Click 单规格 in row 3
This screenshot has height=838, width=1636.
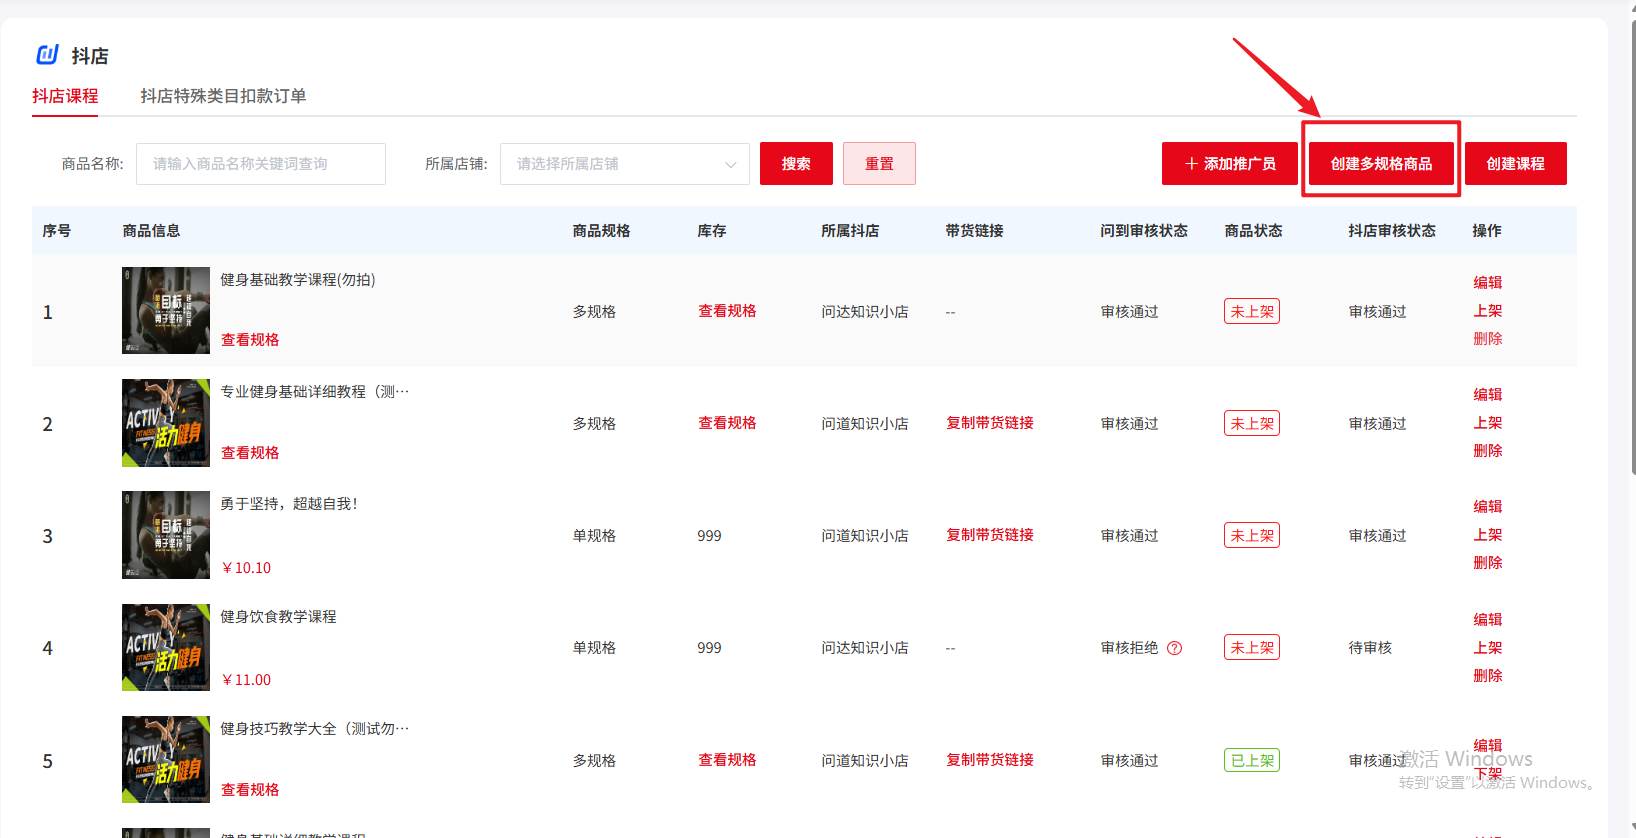coord(594,536)
